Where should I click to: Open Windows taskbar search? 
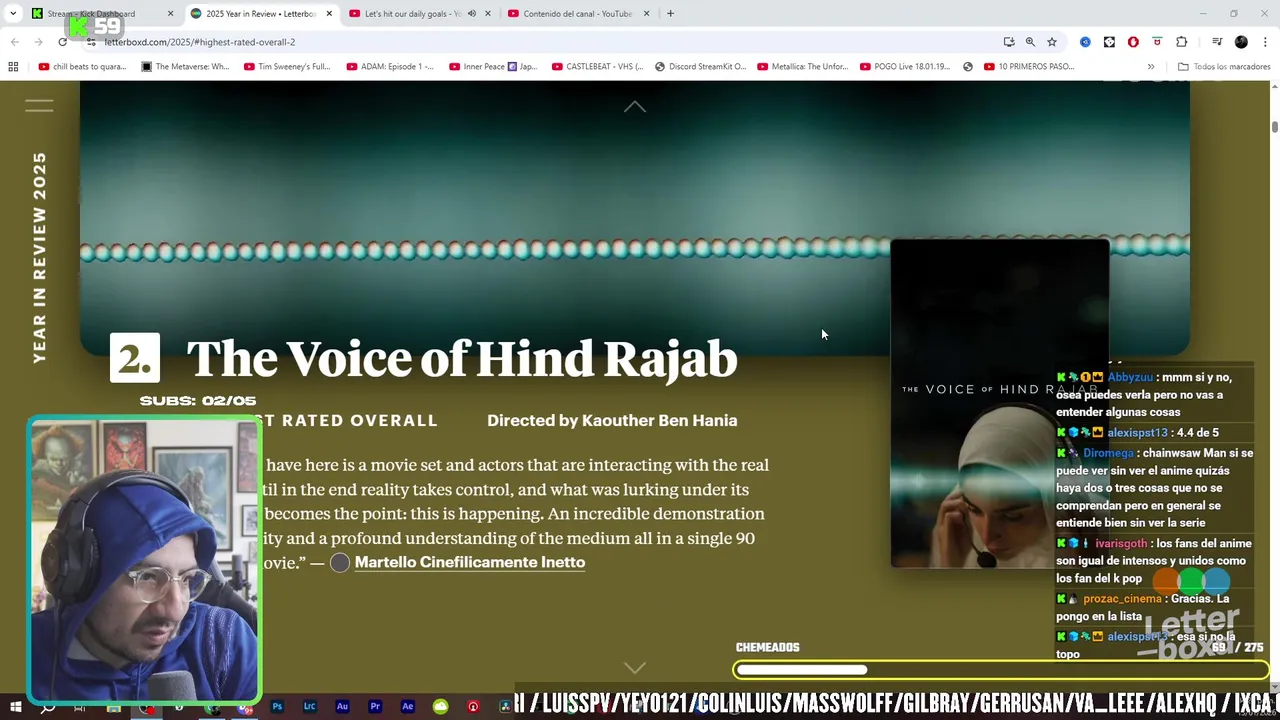(47, 707)
